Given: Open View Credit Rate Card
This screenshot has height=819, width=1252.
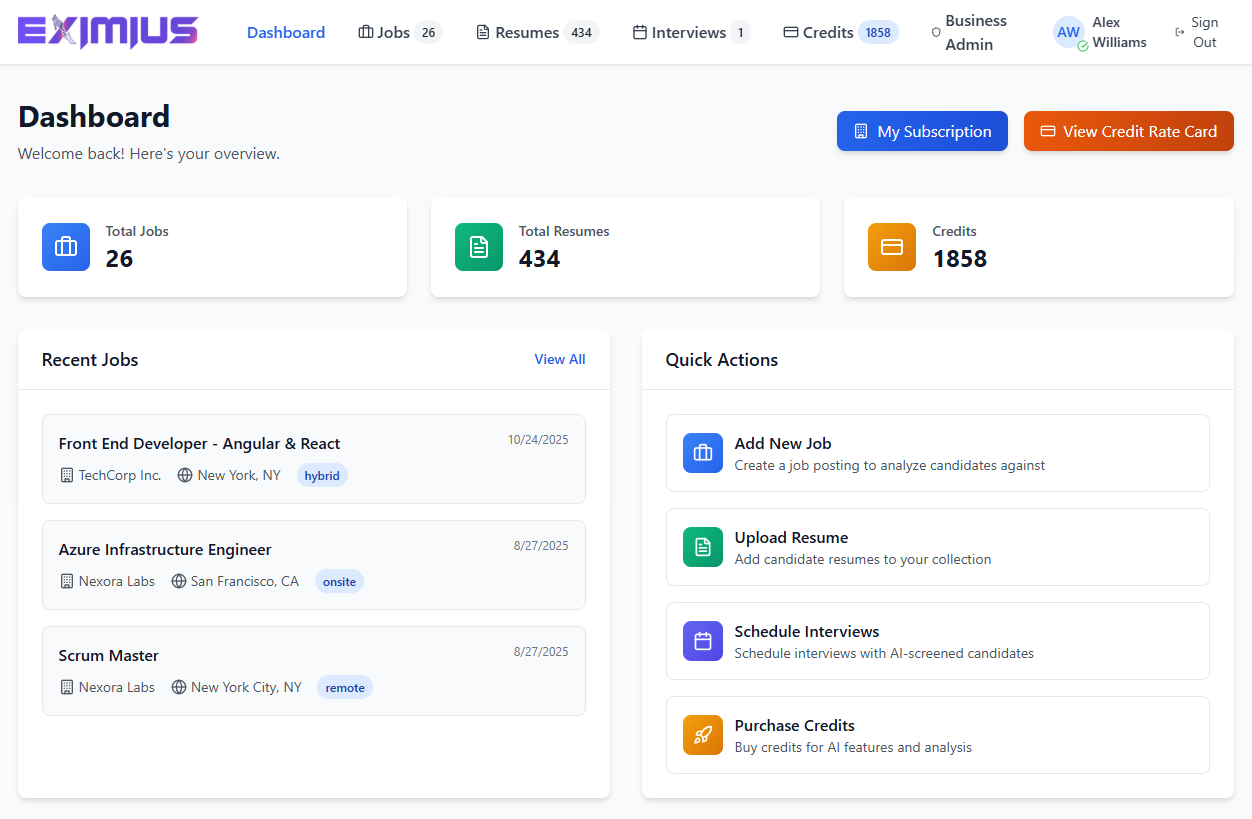Looking at the screenshot, I should (1128, 131).
